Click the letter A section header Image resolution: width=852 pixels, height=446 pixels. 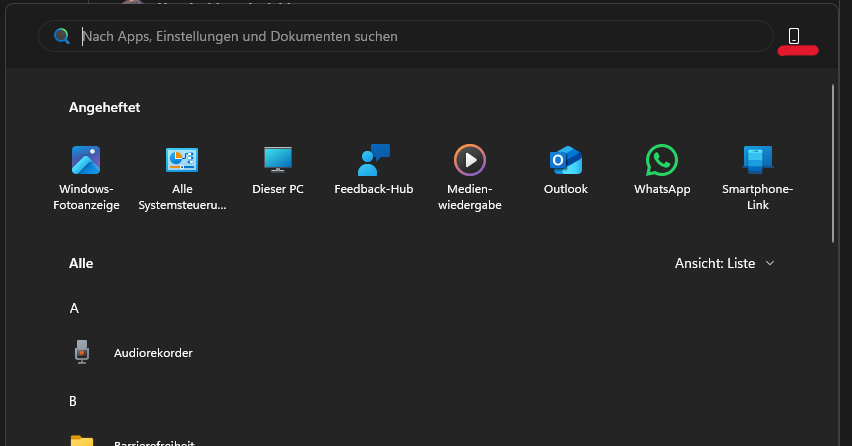74,309
